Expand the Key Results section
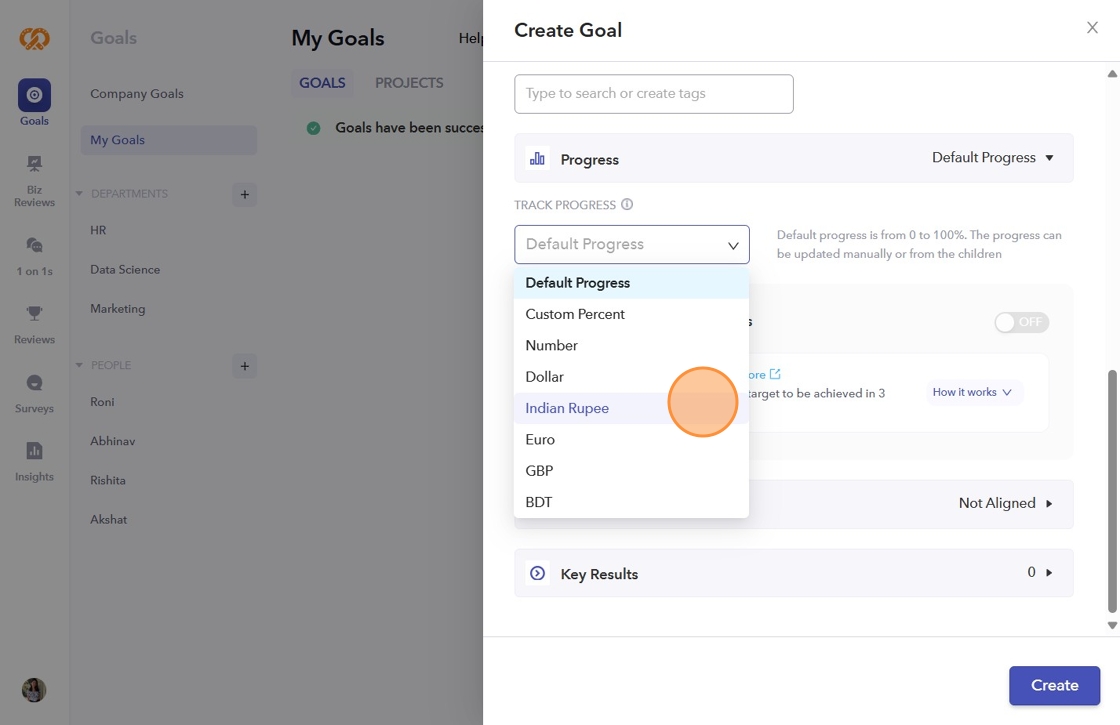 point(1048,573)
